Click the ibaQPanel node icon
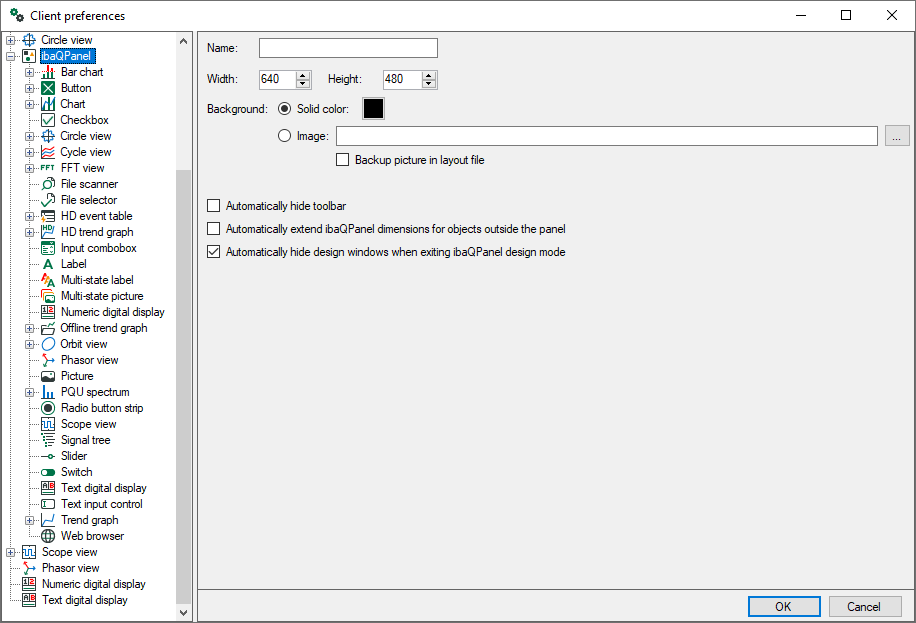 click(x=29, y=56)
